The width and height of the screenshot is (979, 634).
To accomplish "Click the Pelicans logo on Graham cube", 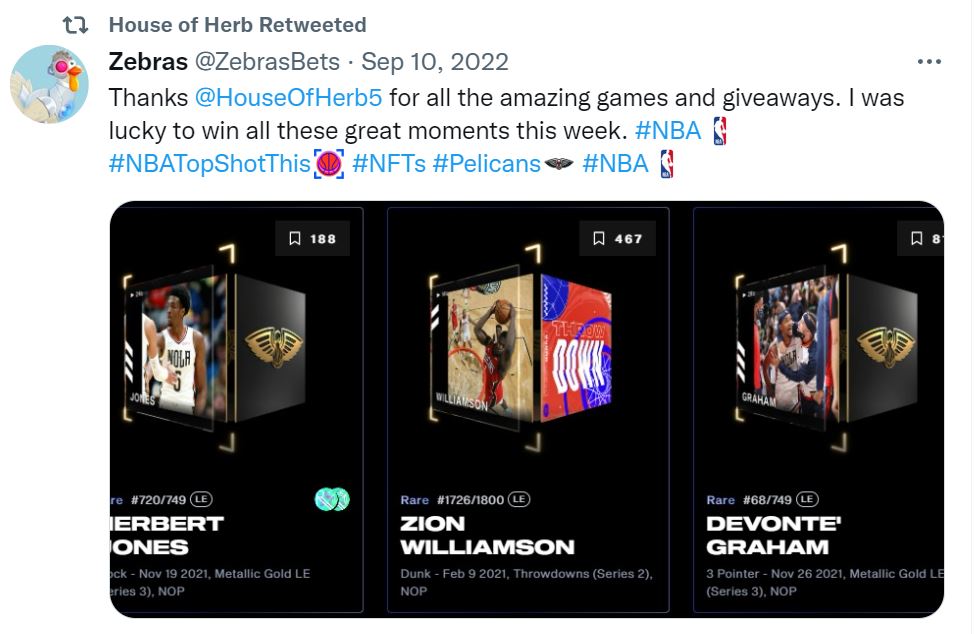I will (x=884, y=345).
